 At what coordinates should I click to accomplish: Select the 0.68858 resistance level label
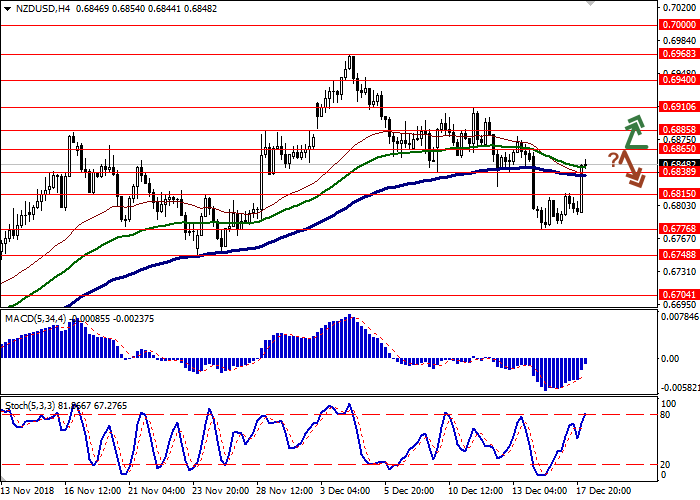[x=679, y=129]
